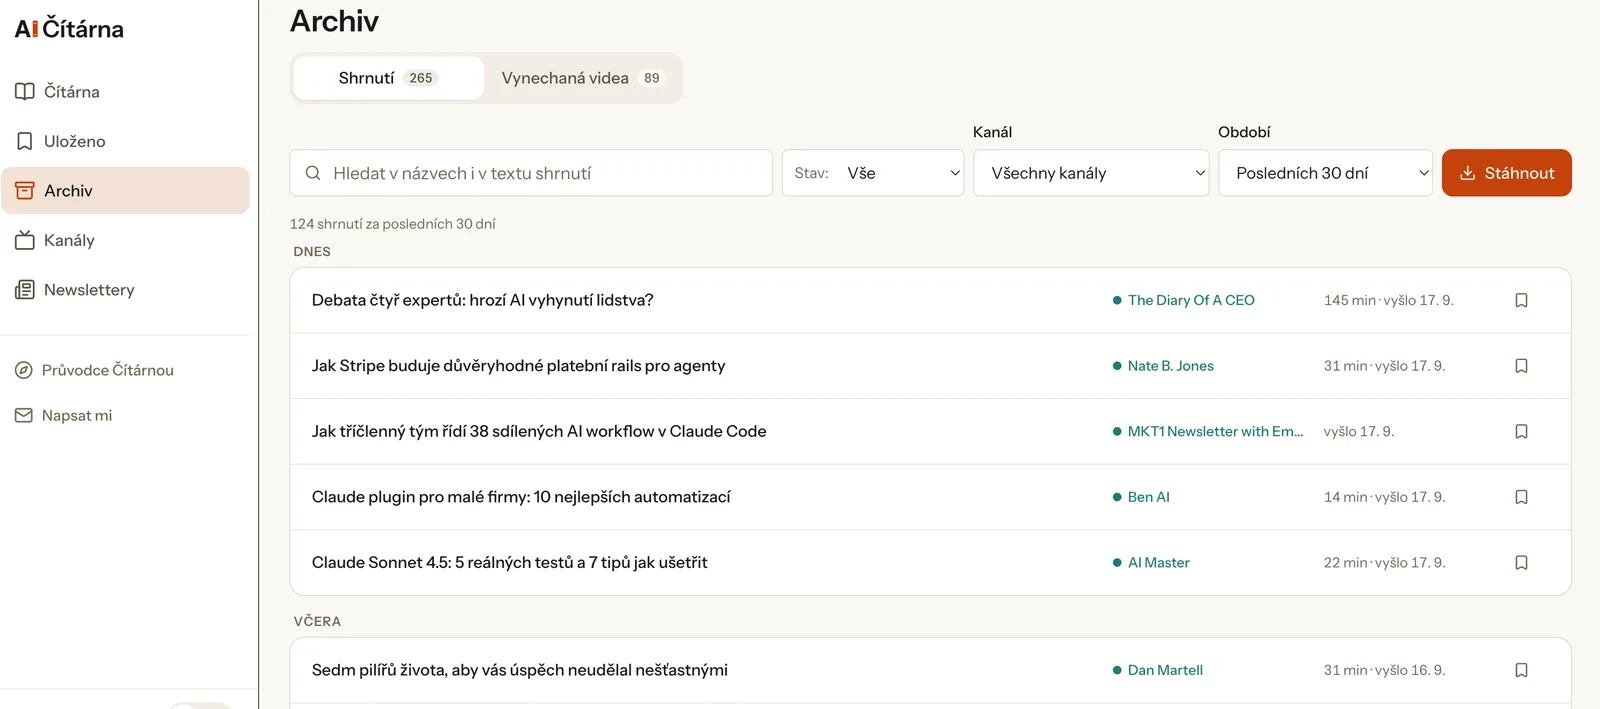Open the Stav filter dropdown
Image resolution: width=1600 pixels, height=709 pixels.
(873, 173)
